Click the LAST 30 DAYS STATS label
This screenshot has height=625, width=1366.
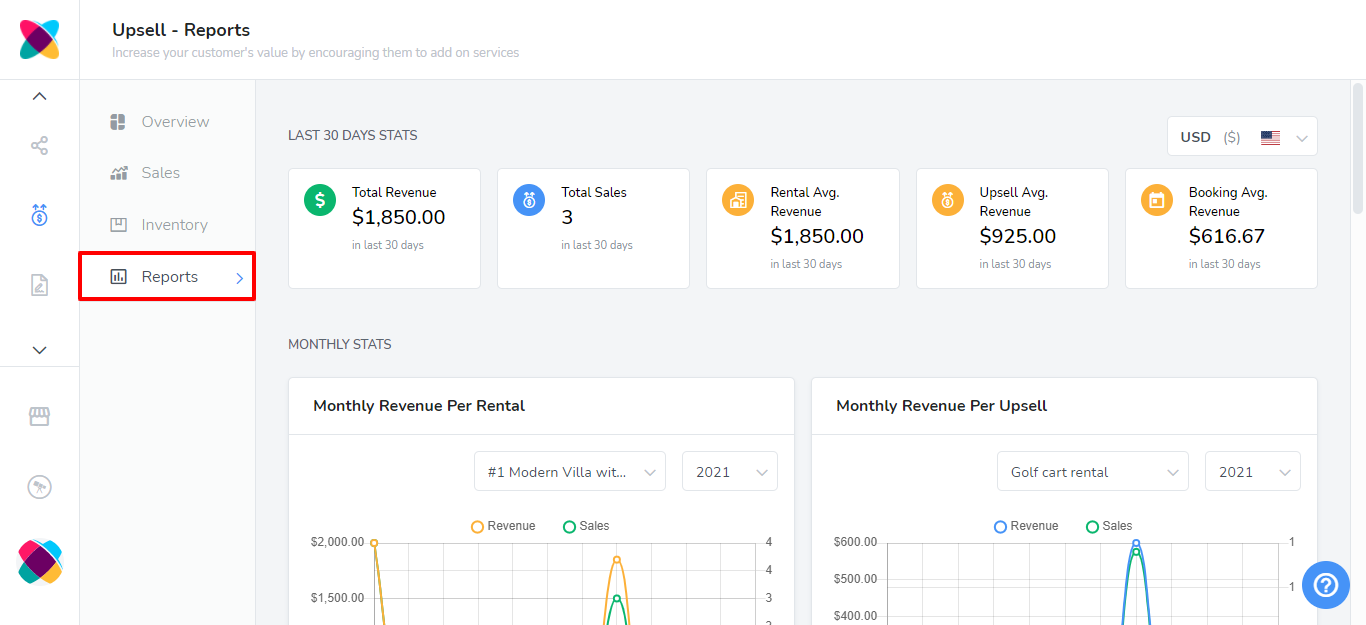coord(353,135)
